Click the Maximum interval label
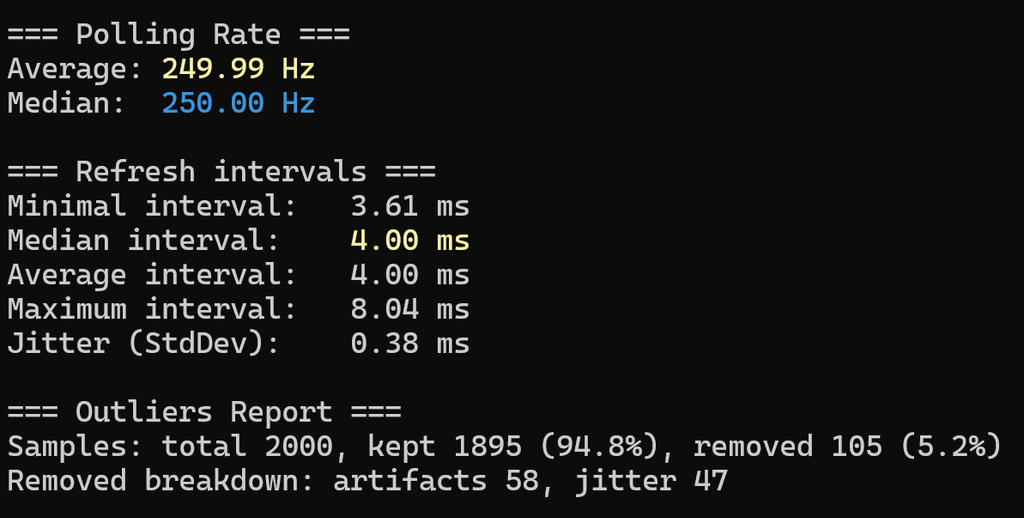Screen dimensions: 1024x518 [152, 309]
